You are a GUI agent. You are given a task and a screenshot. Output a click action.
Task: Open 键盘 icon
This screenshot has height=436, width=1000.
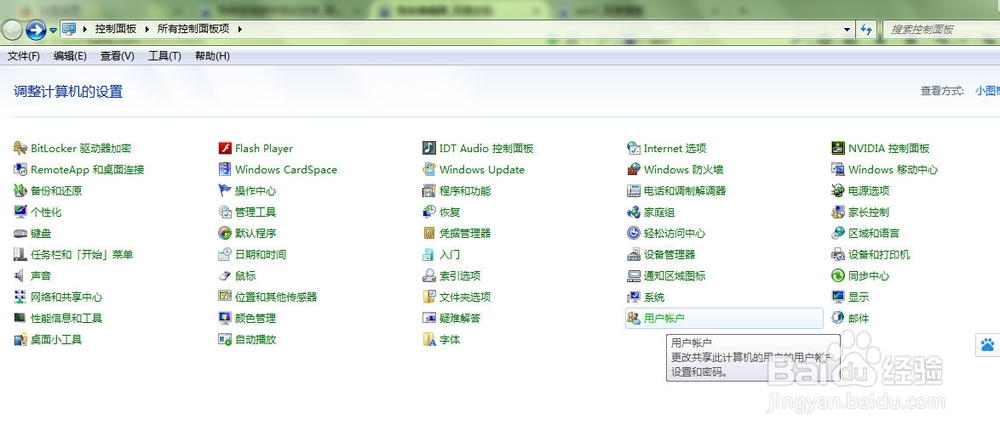(20, 233)
